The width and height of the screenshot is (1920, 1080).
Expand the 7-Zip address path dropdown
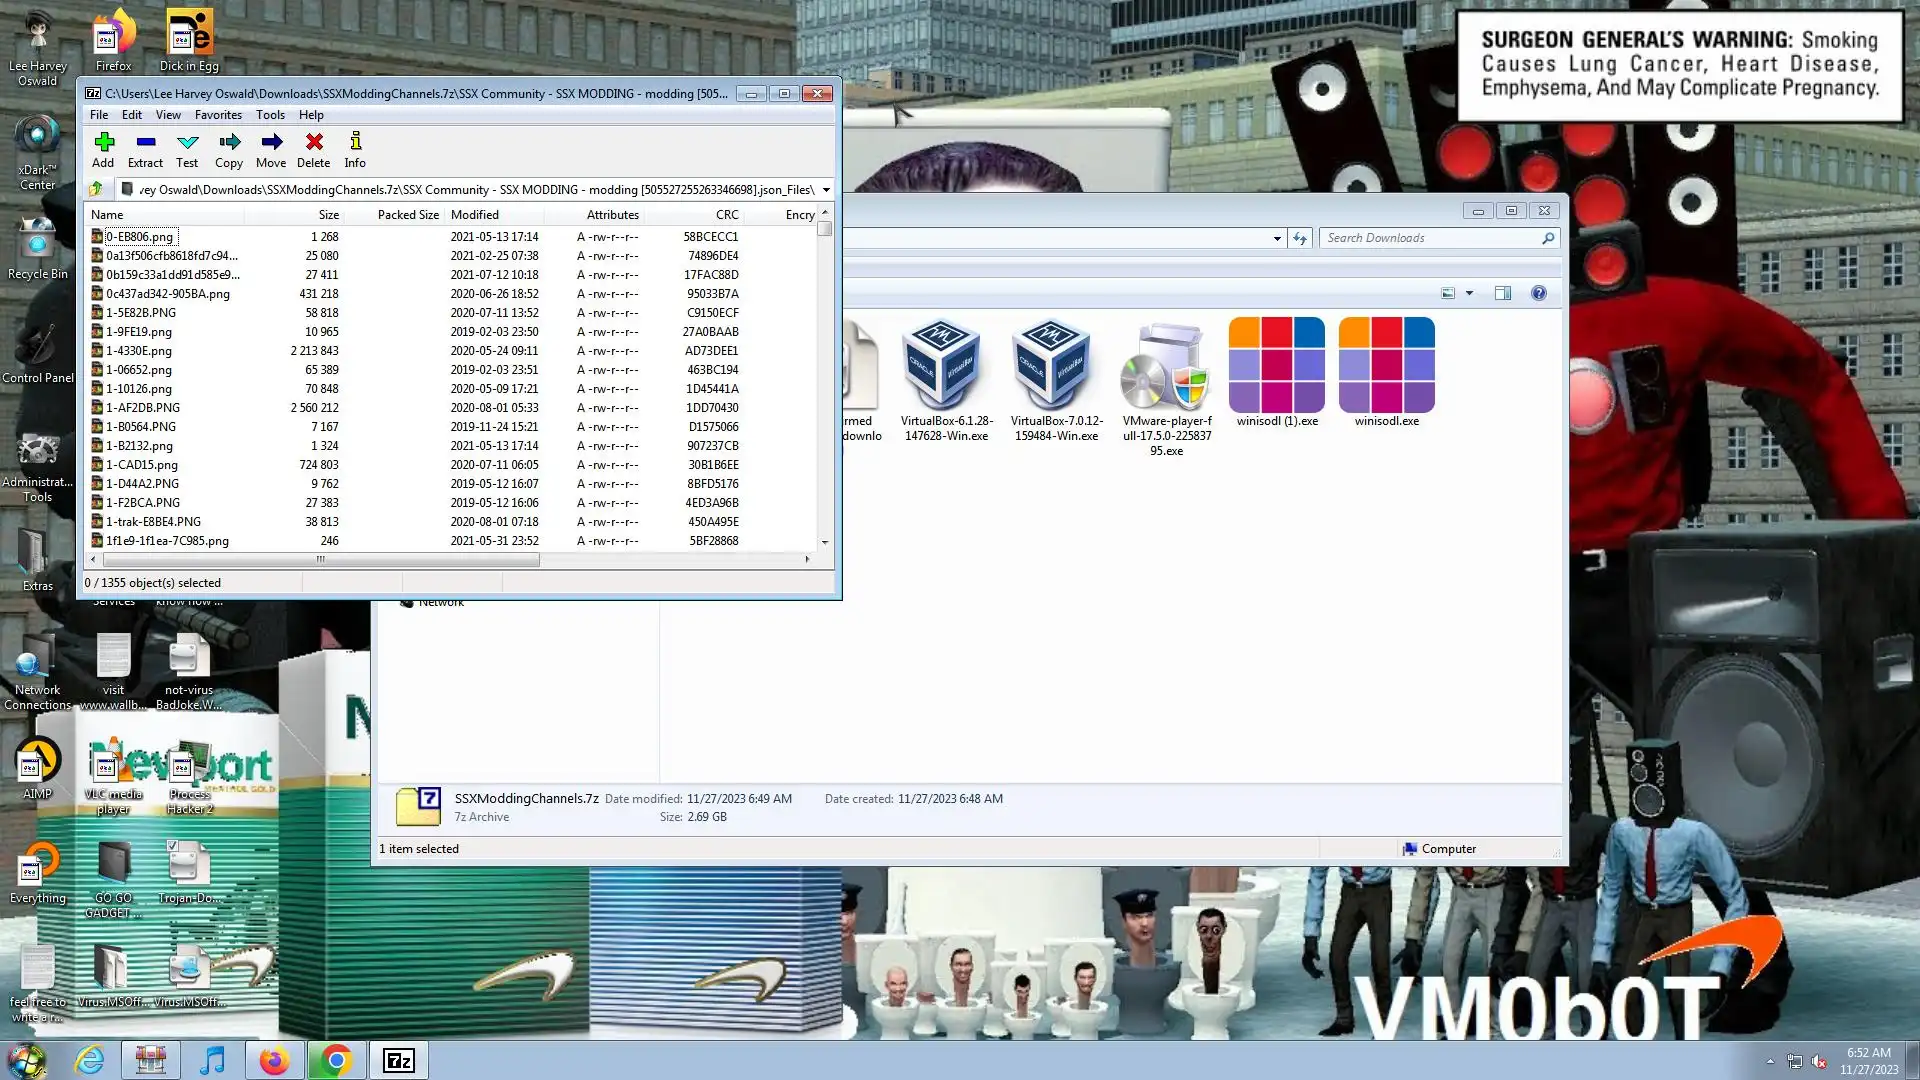tap(826, 189)
